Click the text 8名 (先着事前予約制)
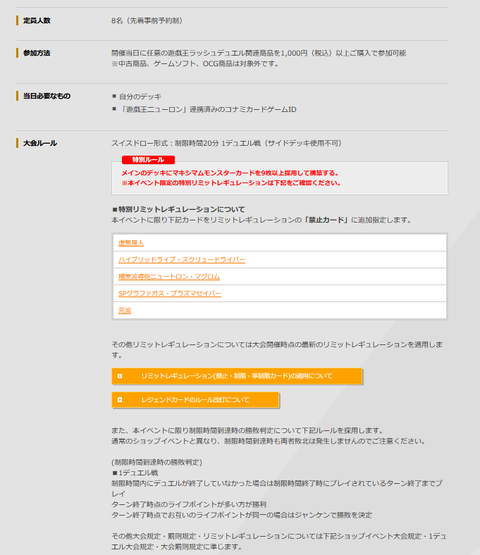 (x=147, y=21)
